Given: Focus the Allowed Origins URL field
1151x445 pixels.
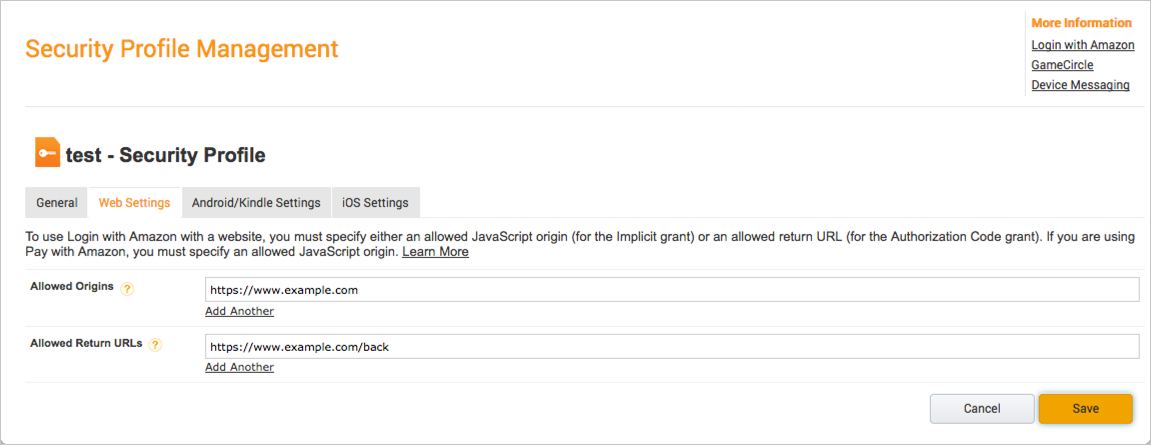Looking at the screenshot, I should [x=671, y=290].
